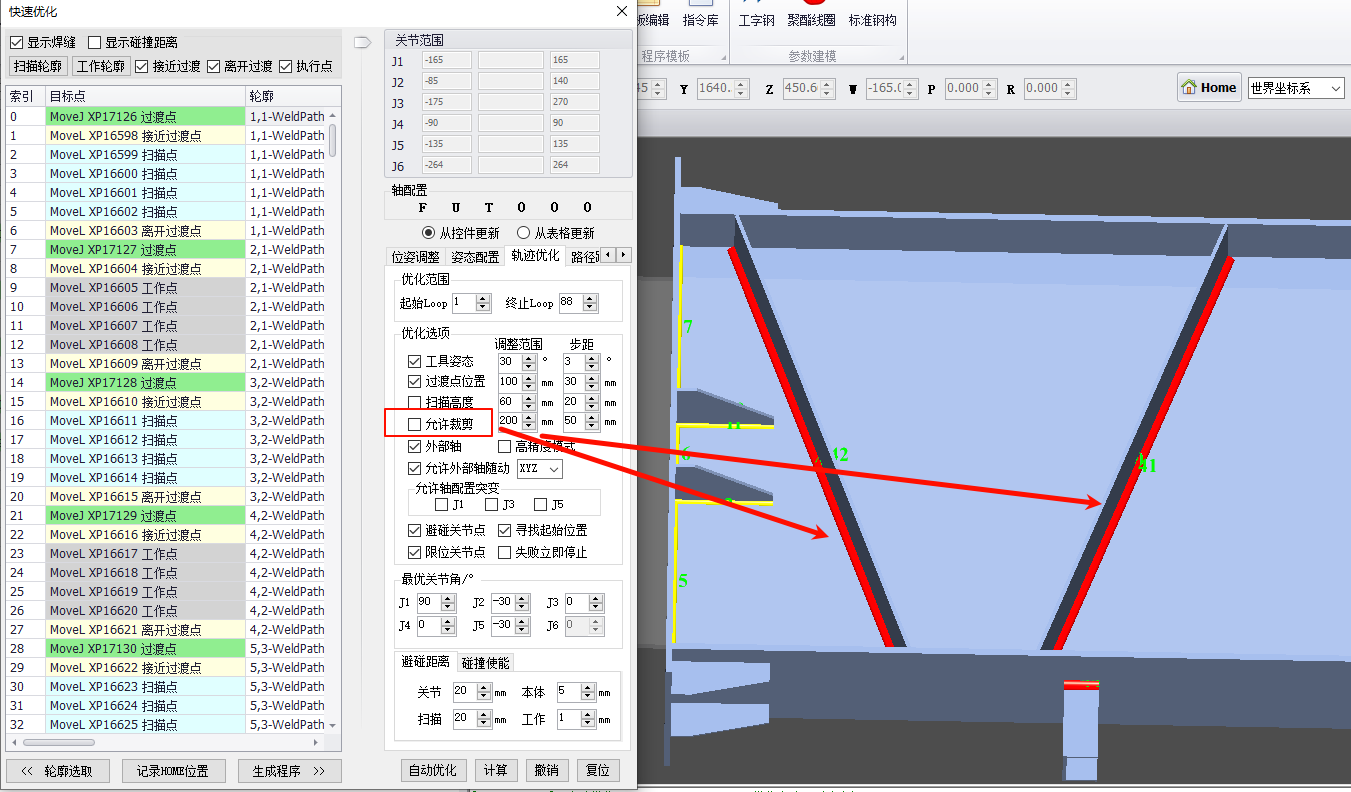
Task: Click the arrow tag icon beside 关节范围
Action: [362, 41]
